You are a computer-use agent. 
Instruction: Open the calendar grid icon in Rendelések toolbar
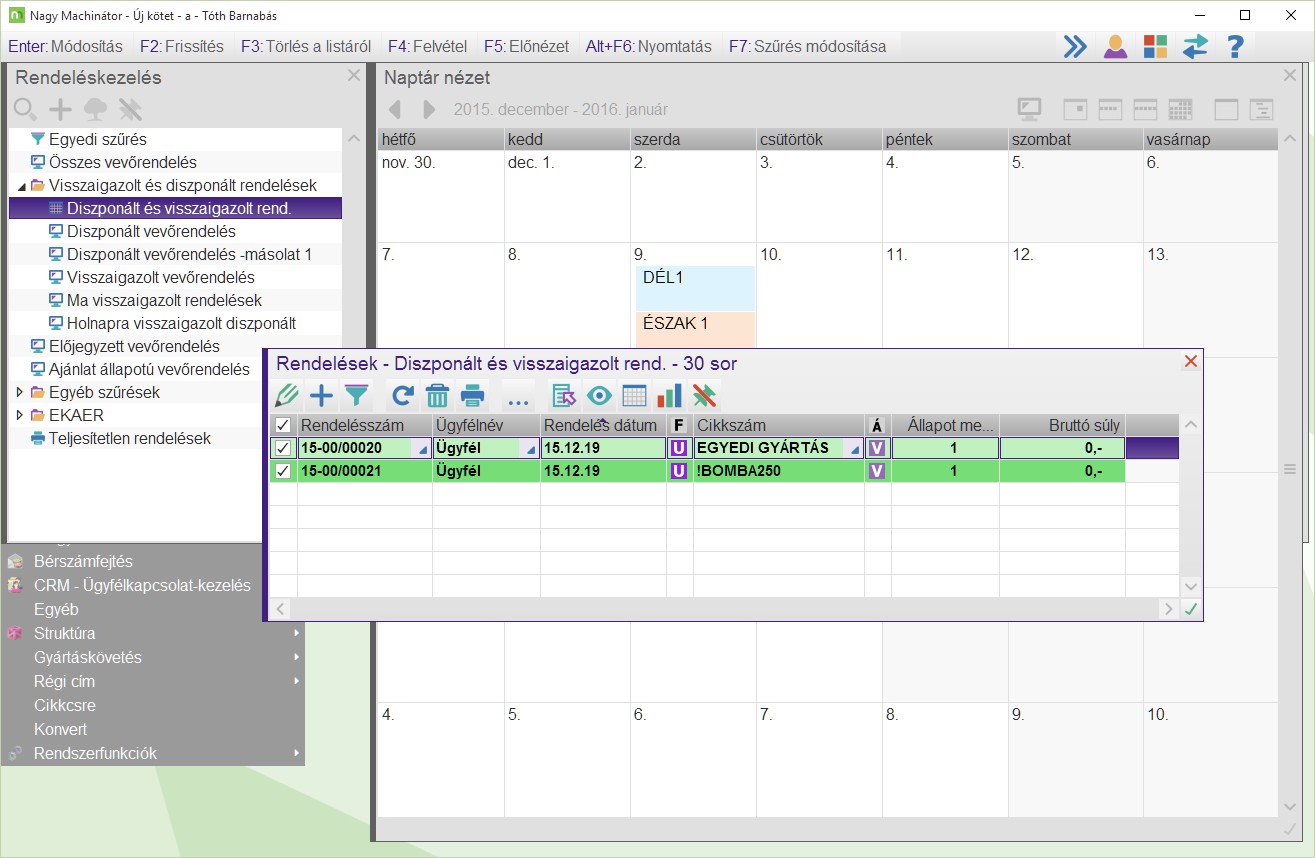(634, 396)
